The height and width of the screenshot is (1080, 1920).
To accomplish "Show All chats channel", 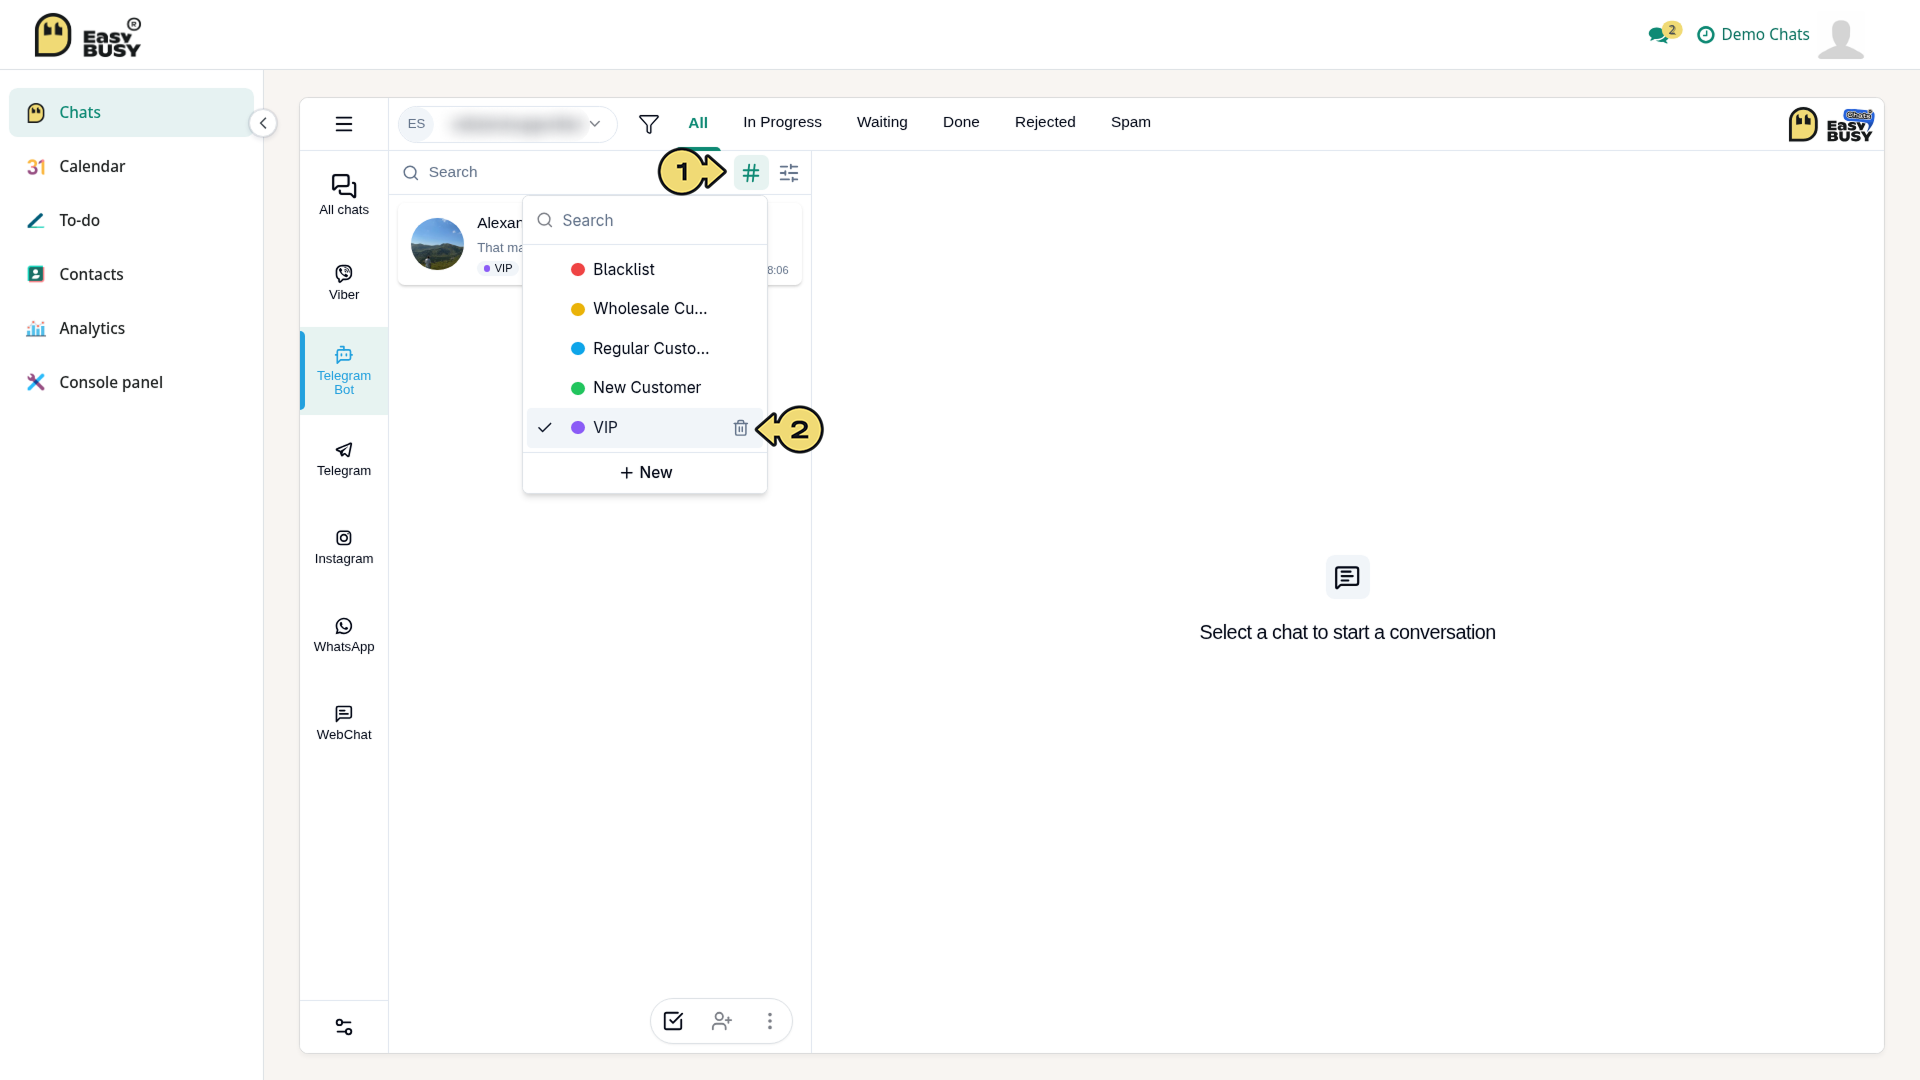I will [344, 195].
